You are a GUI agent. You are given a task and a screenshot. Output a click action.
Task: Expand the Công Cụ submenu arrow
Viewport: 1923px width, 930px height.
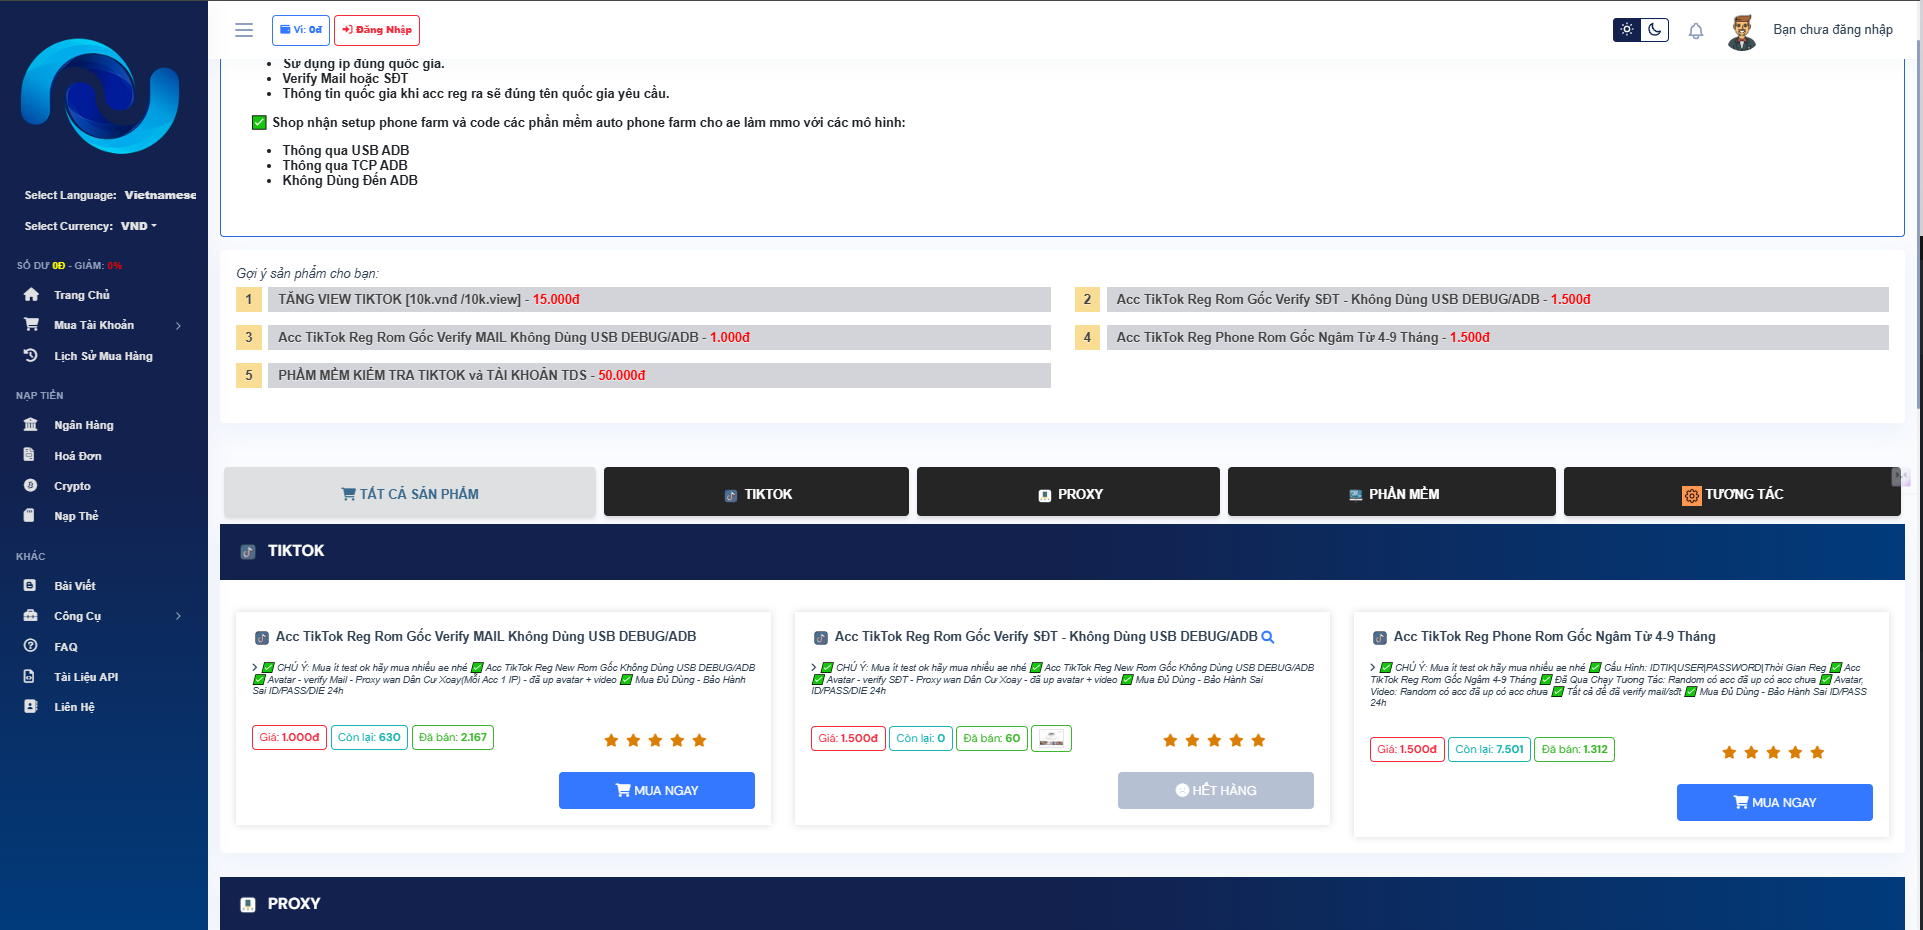click(178, 616)
